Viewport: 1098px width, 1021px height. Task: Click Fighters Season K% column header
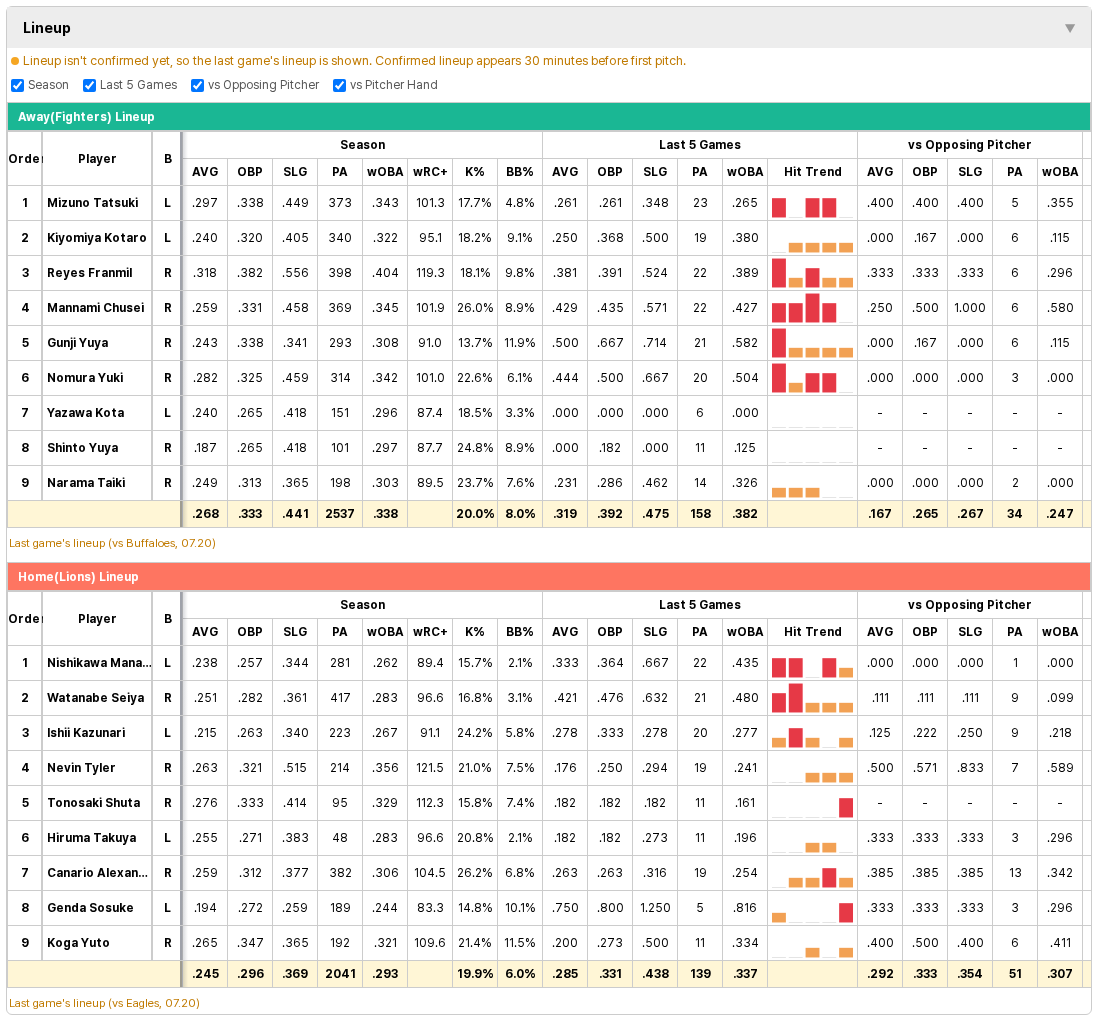475,172
